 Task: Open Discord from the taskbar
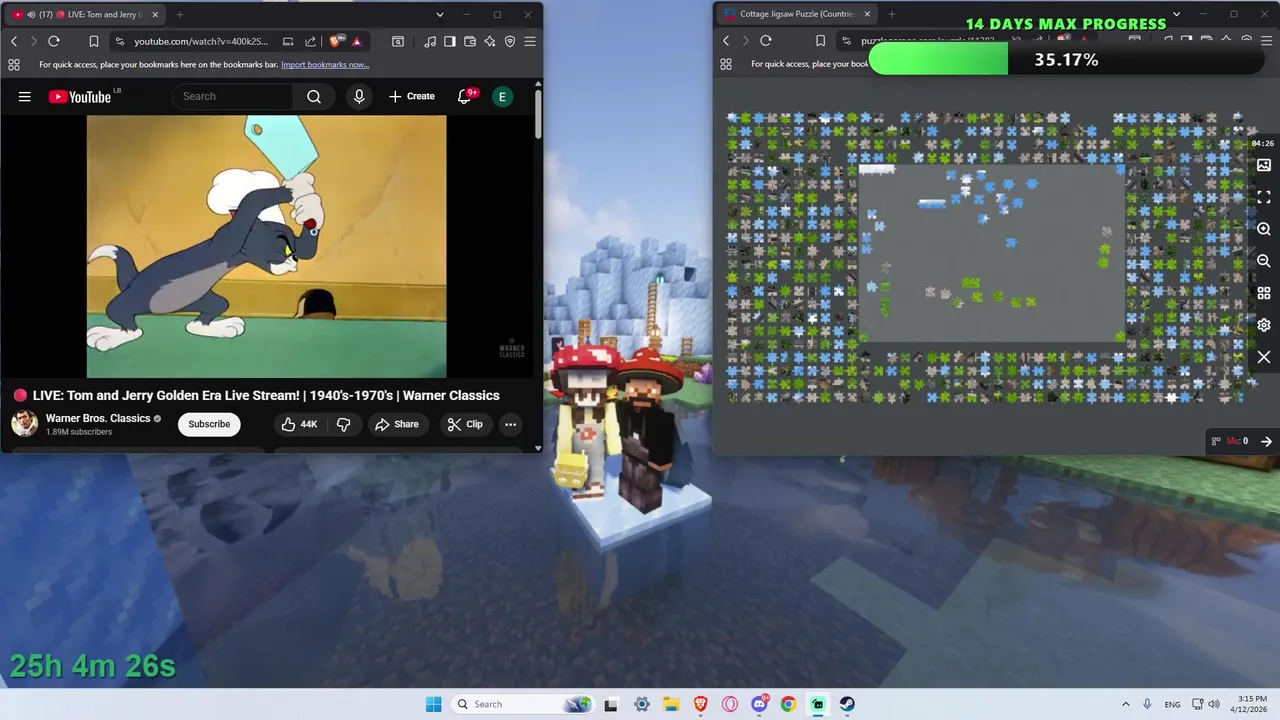coord(759,704)
